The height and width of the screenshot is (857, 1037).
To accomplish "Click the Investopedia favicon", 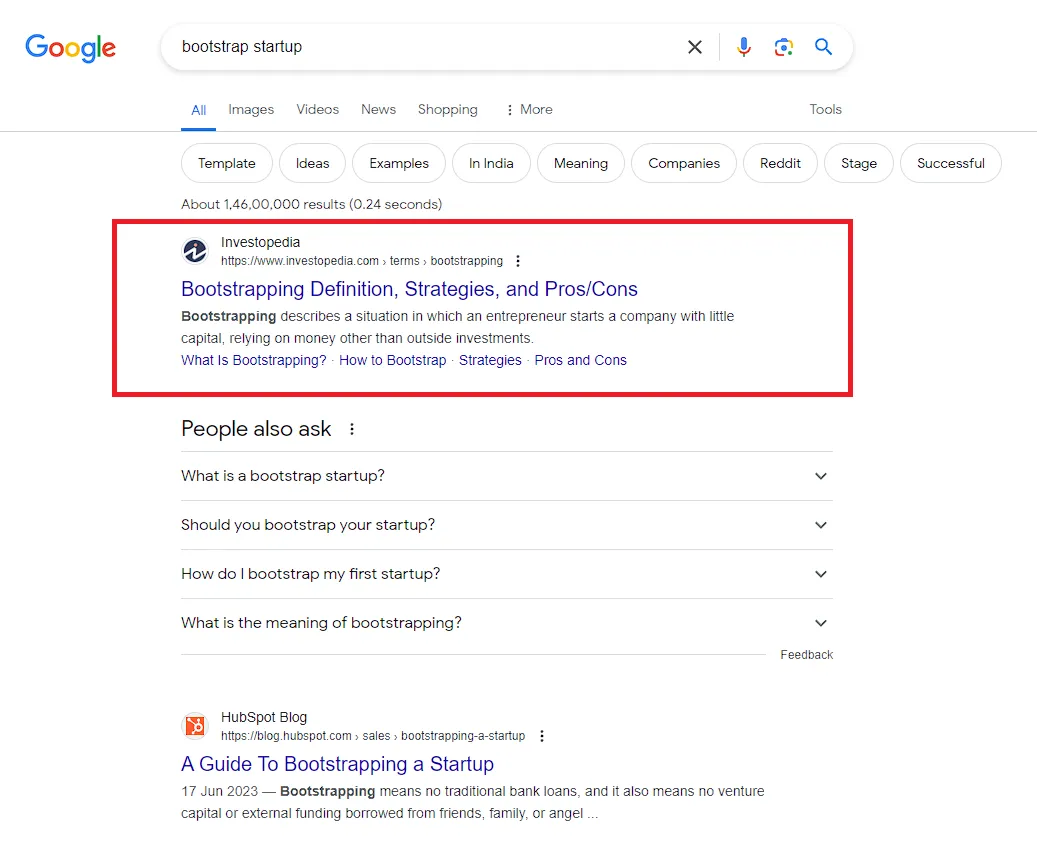I will coord(195,251).
